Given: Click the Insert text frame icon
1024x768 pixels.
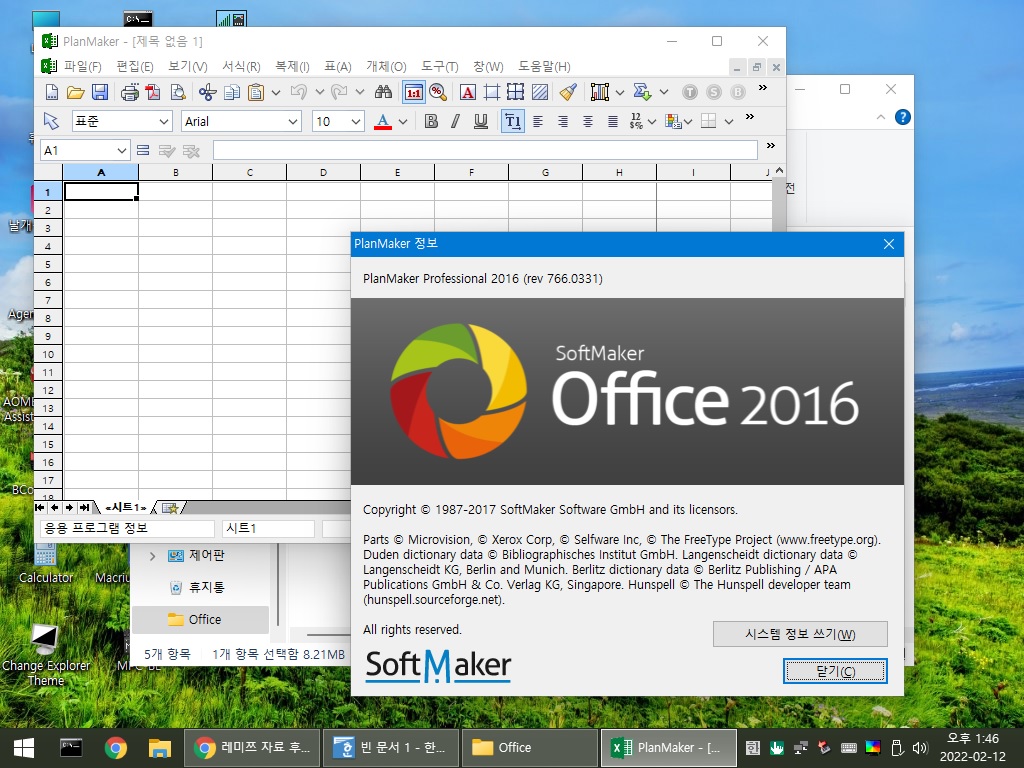Looking at the screenshot, I should (468, 92).
